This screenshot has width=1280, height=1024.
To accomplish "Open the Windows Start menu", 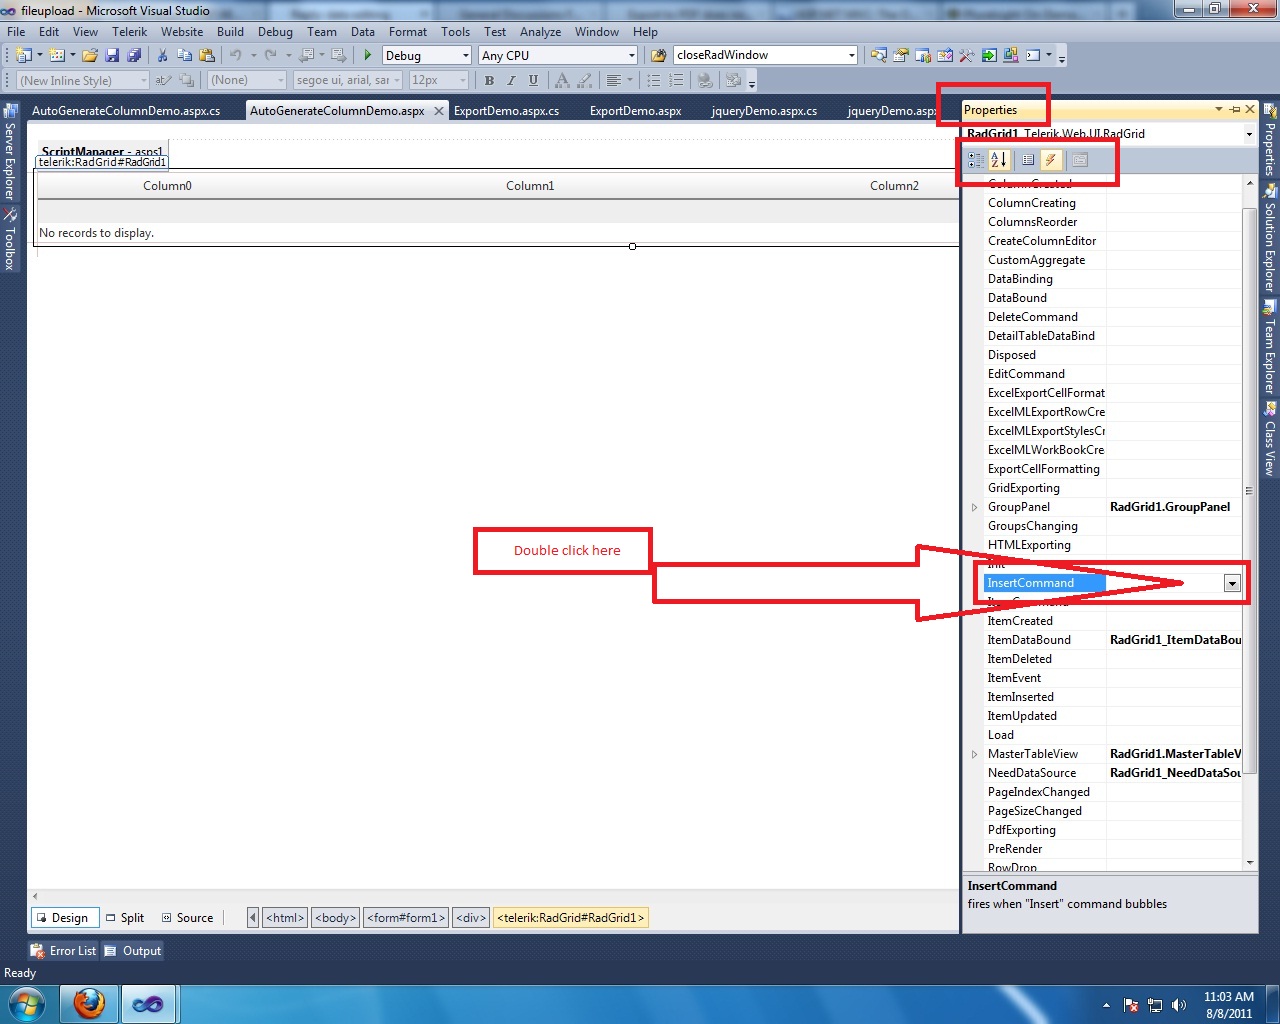I will coord(26,1004).
